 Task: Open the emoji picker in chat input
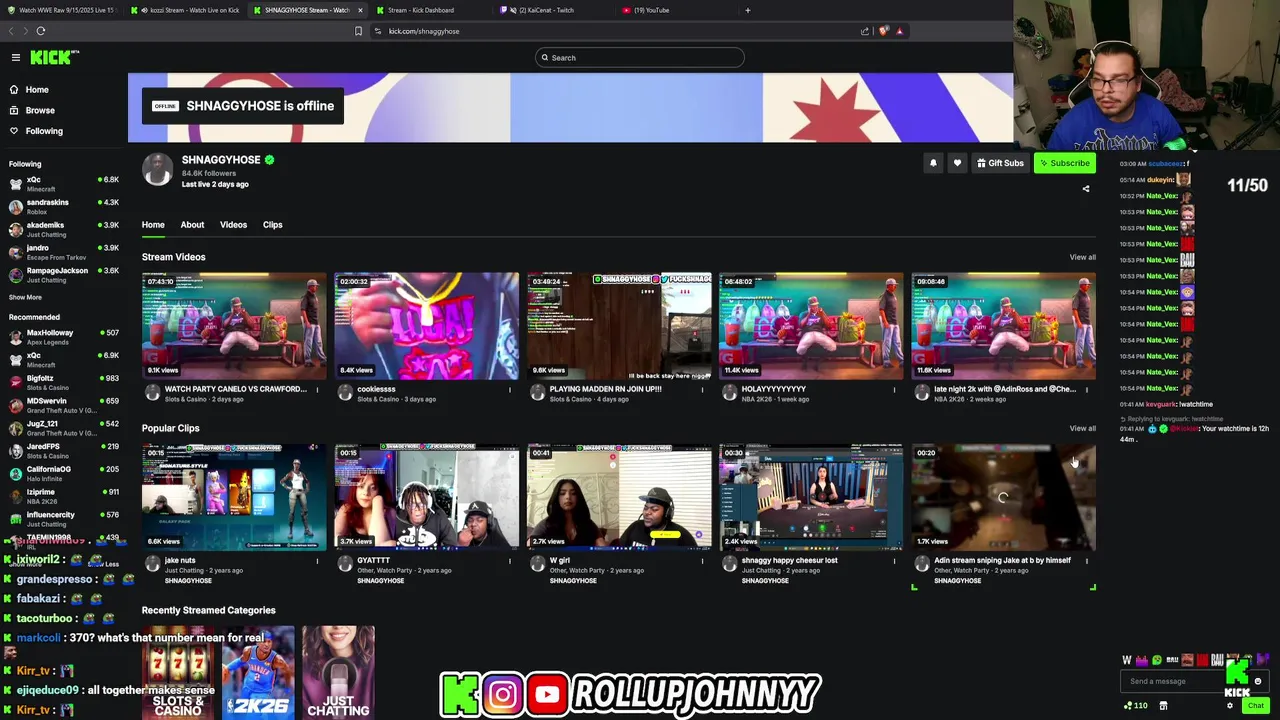coord(1258,681)
